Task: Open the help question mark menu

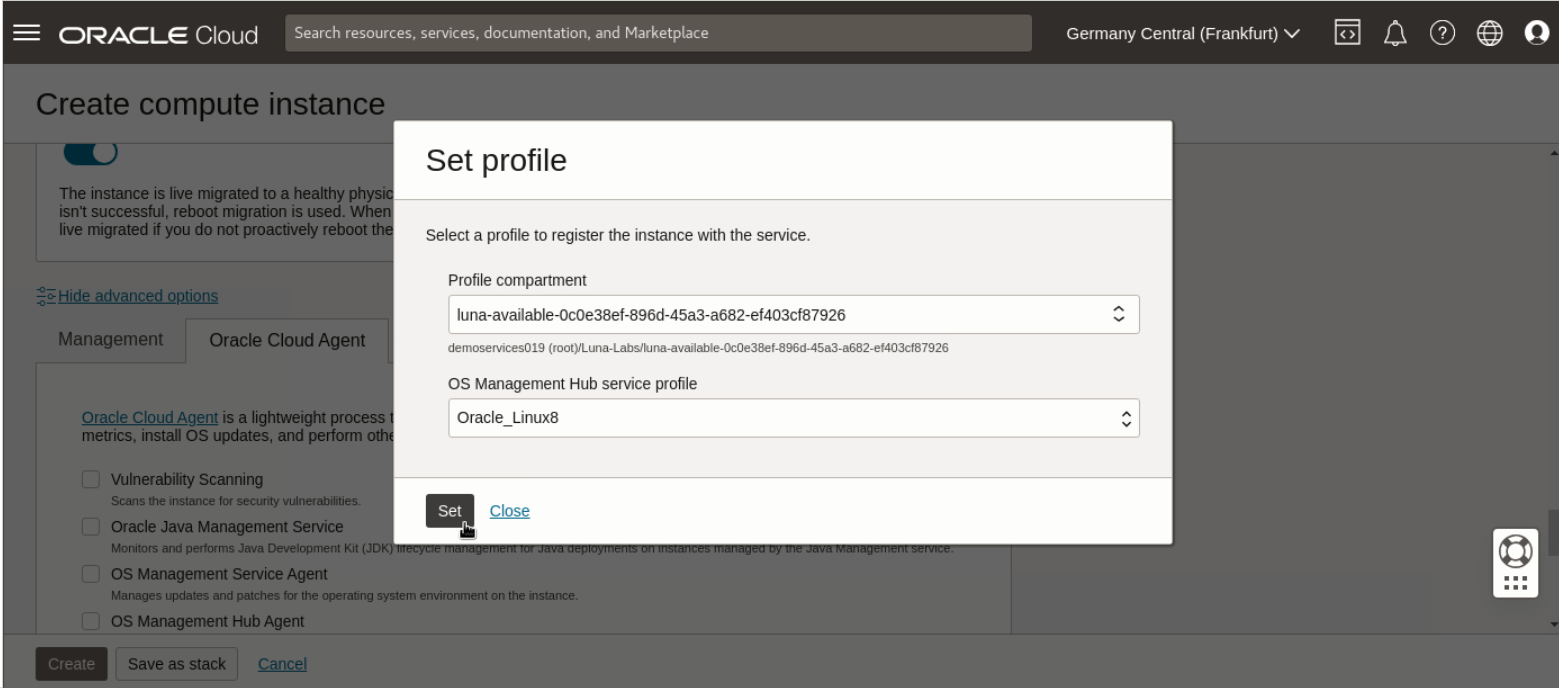Action: tap(1441, 33)
